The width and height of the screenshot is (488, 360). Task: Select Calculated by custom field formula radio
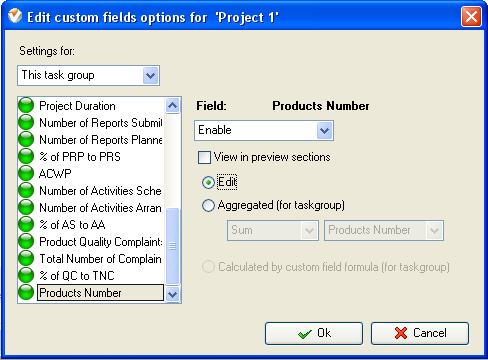[x=208, y=267]
